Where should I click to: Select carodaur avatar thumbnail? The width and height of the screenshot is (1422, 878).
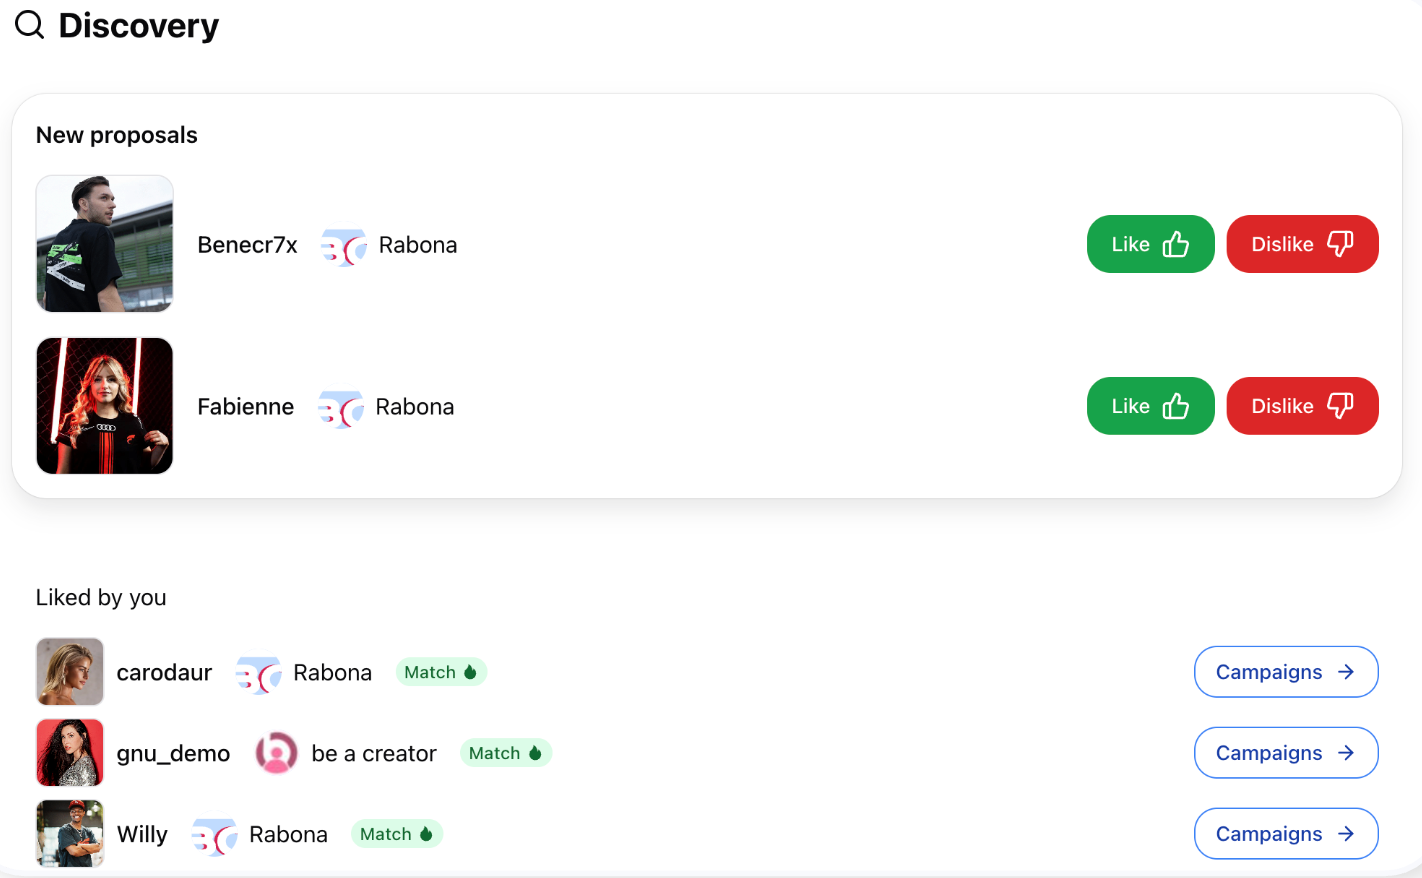pos(70,672)
